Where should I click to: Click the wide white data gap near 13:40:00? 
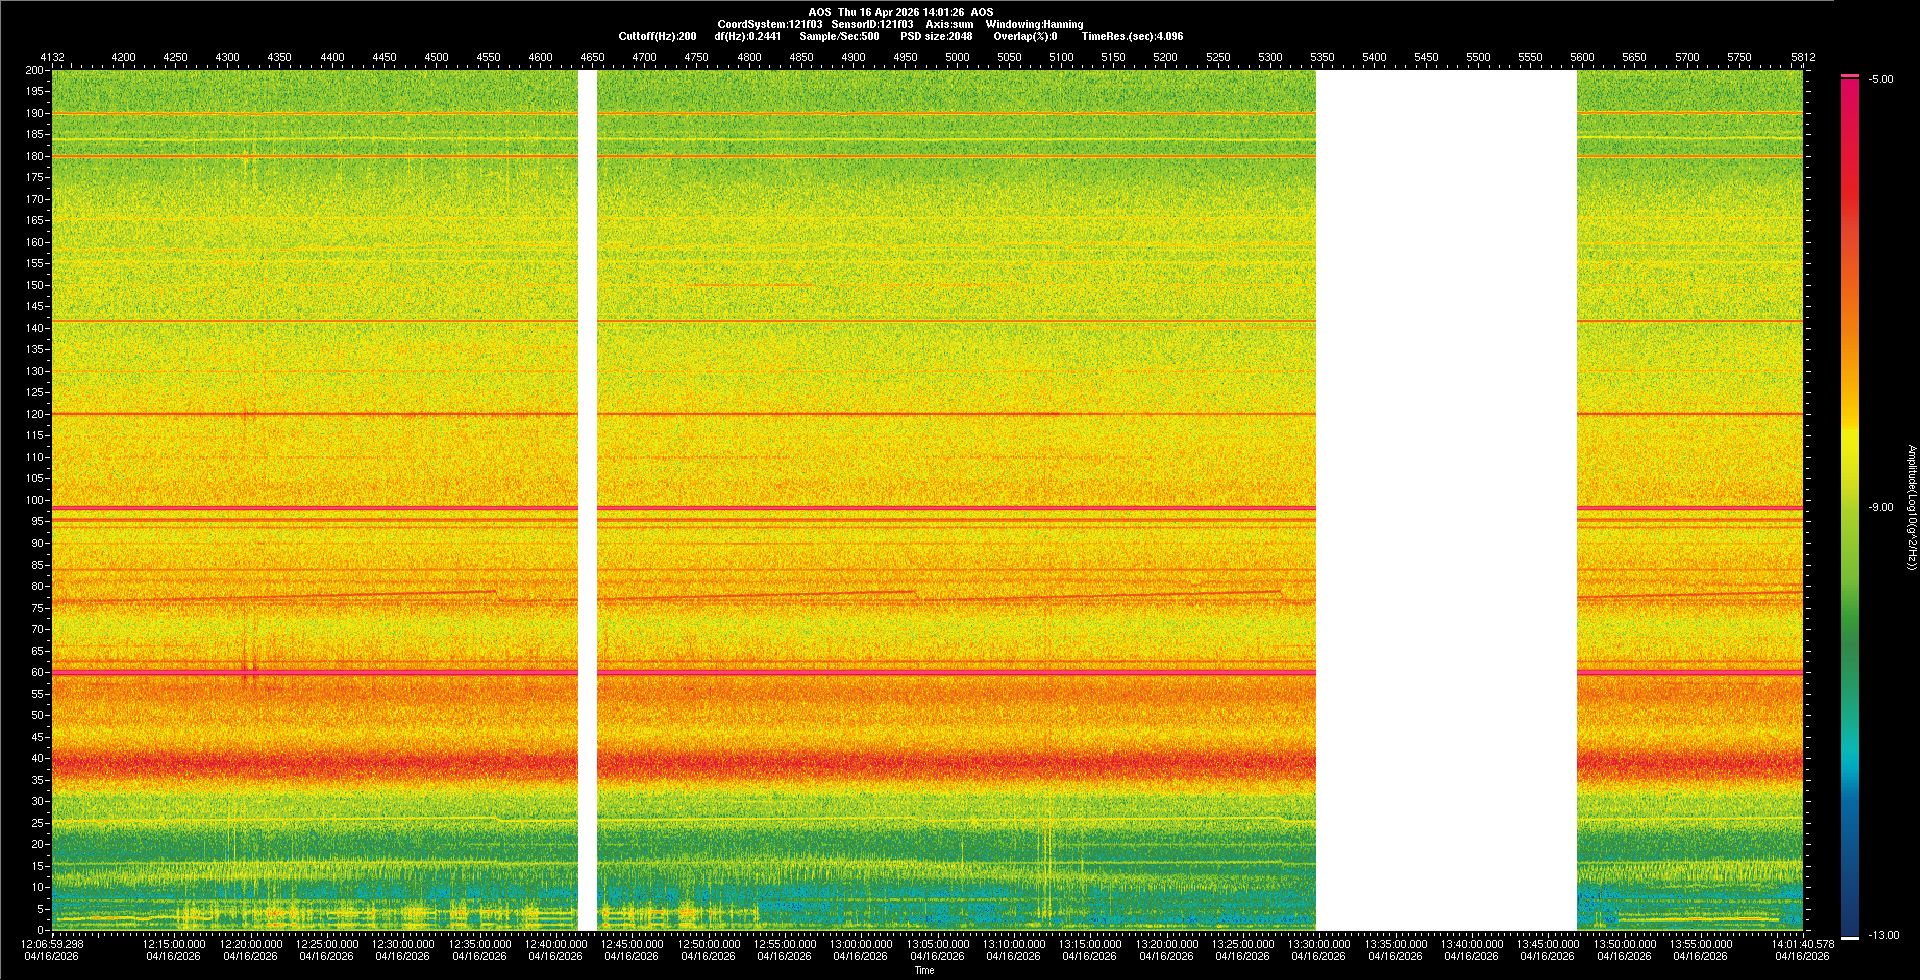click(x=1446, y=500)
